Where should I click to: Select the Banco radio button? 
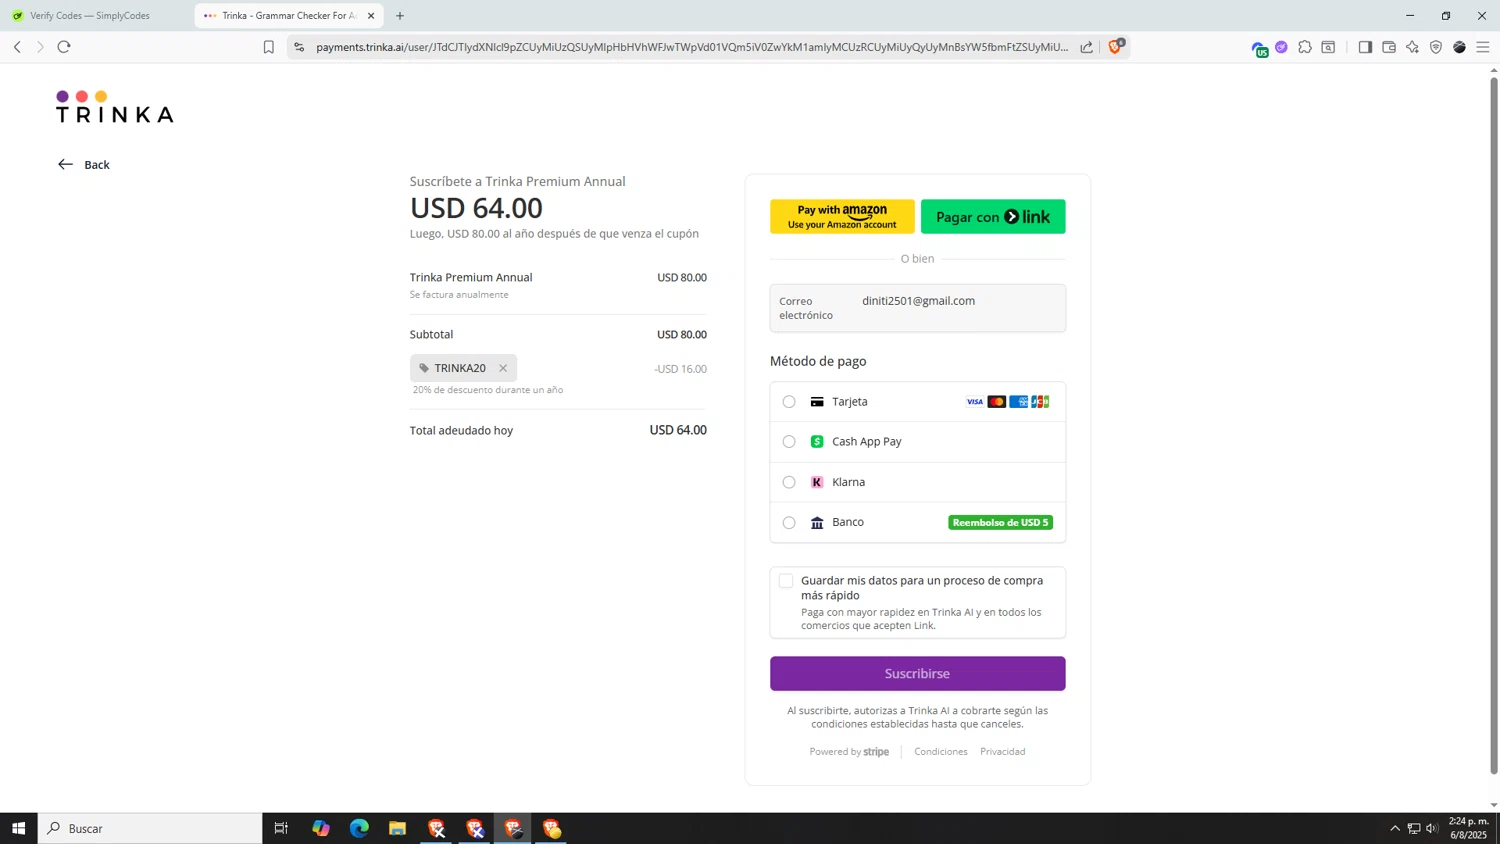pyautogui.click(x=789, y=522)
